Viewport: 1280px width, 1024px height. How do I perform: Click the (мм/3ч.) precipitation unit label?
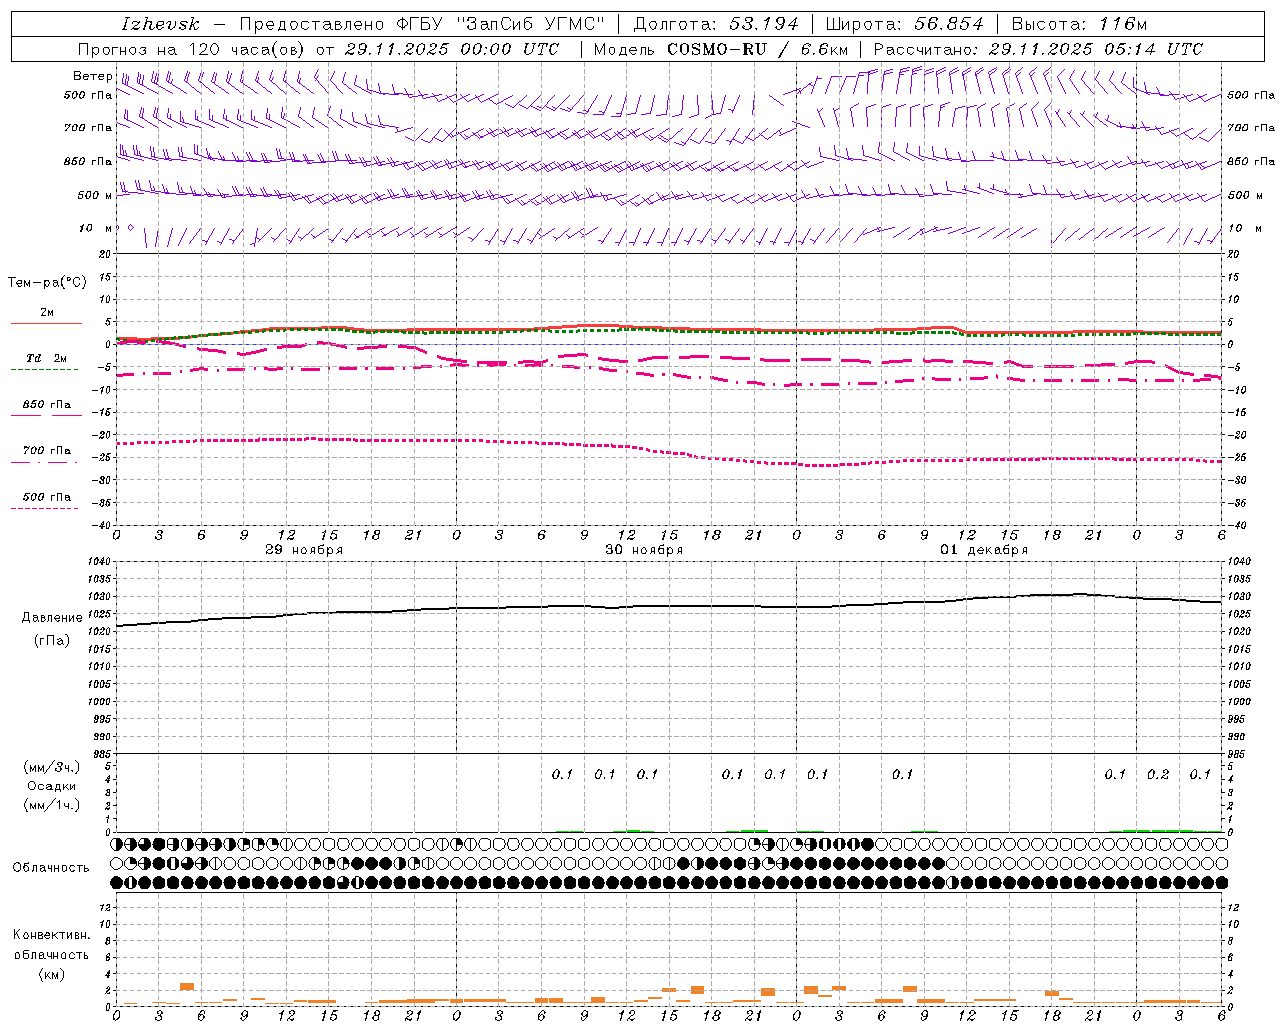click(x=52, y=767)
